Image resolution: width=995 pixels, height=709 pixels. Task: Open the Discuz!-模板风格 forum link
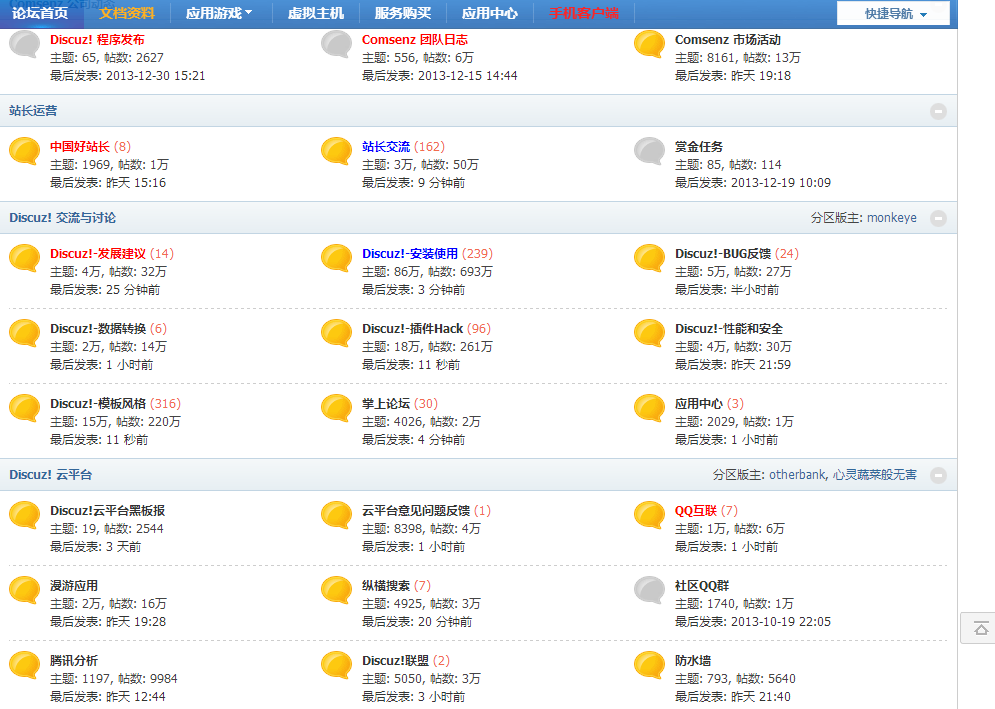[x=98, y=404]
